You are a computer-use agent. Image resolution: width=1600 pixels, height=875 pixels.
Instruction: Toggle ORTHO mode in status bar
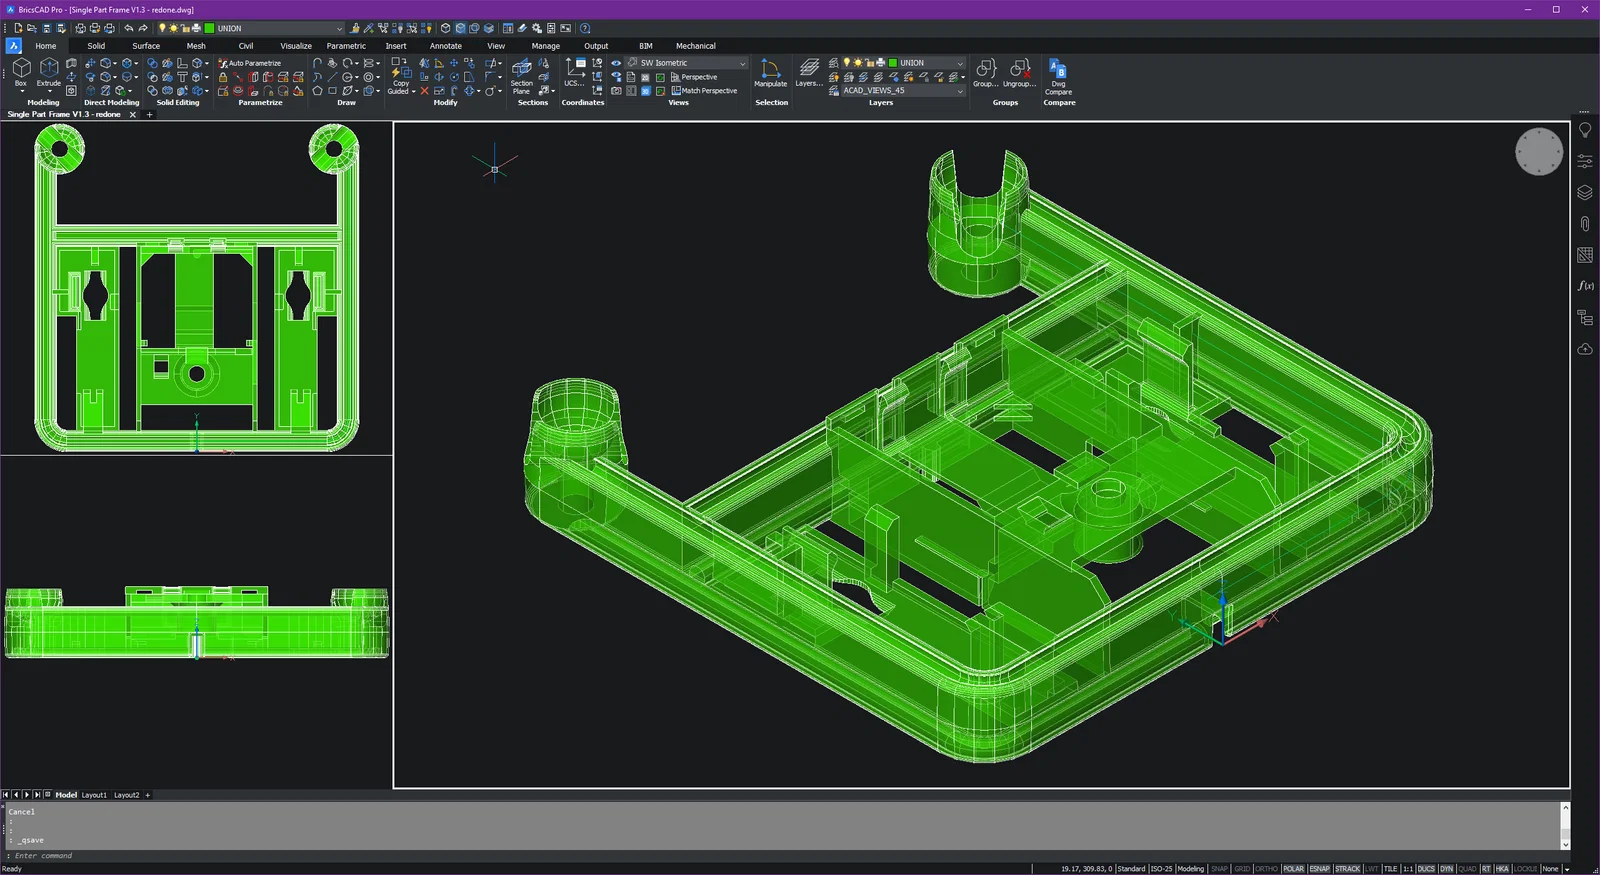coord(1266,869)
